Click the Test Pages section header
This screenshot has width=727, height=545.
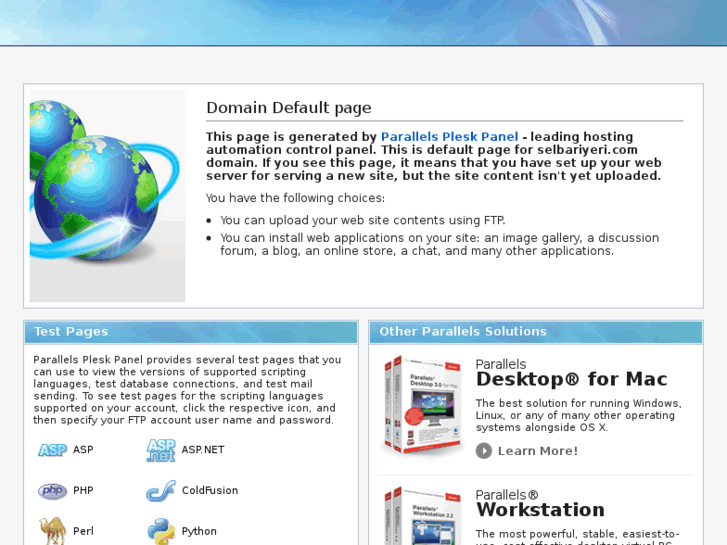pos(191,332)
